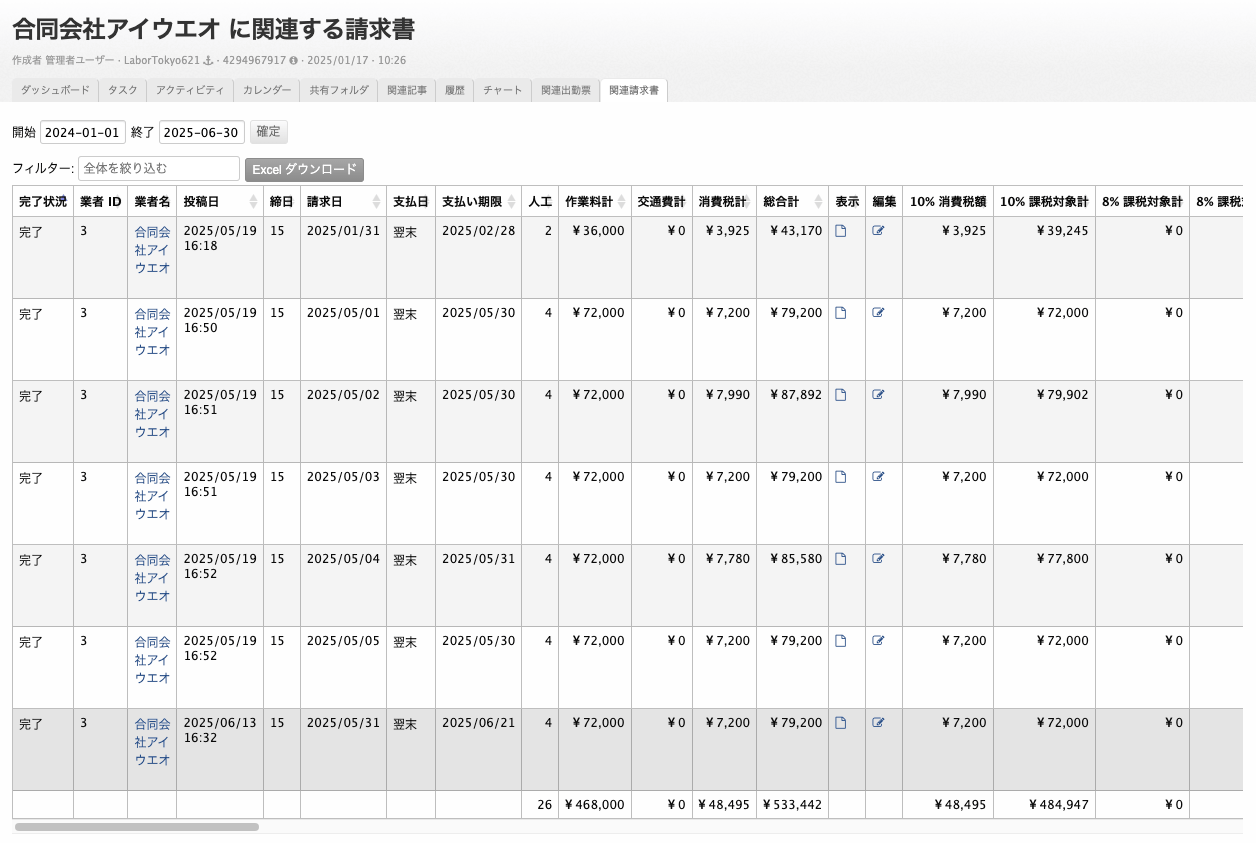
Task: View the invoice document totaling ￥85,580
Action: click(840, 559)
